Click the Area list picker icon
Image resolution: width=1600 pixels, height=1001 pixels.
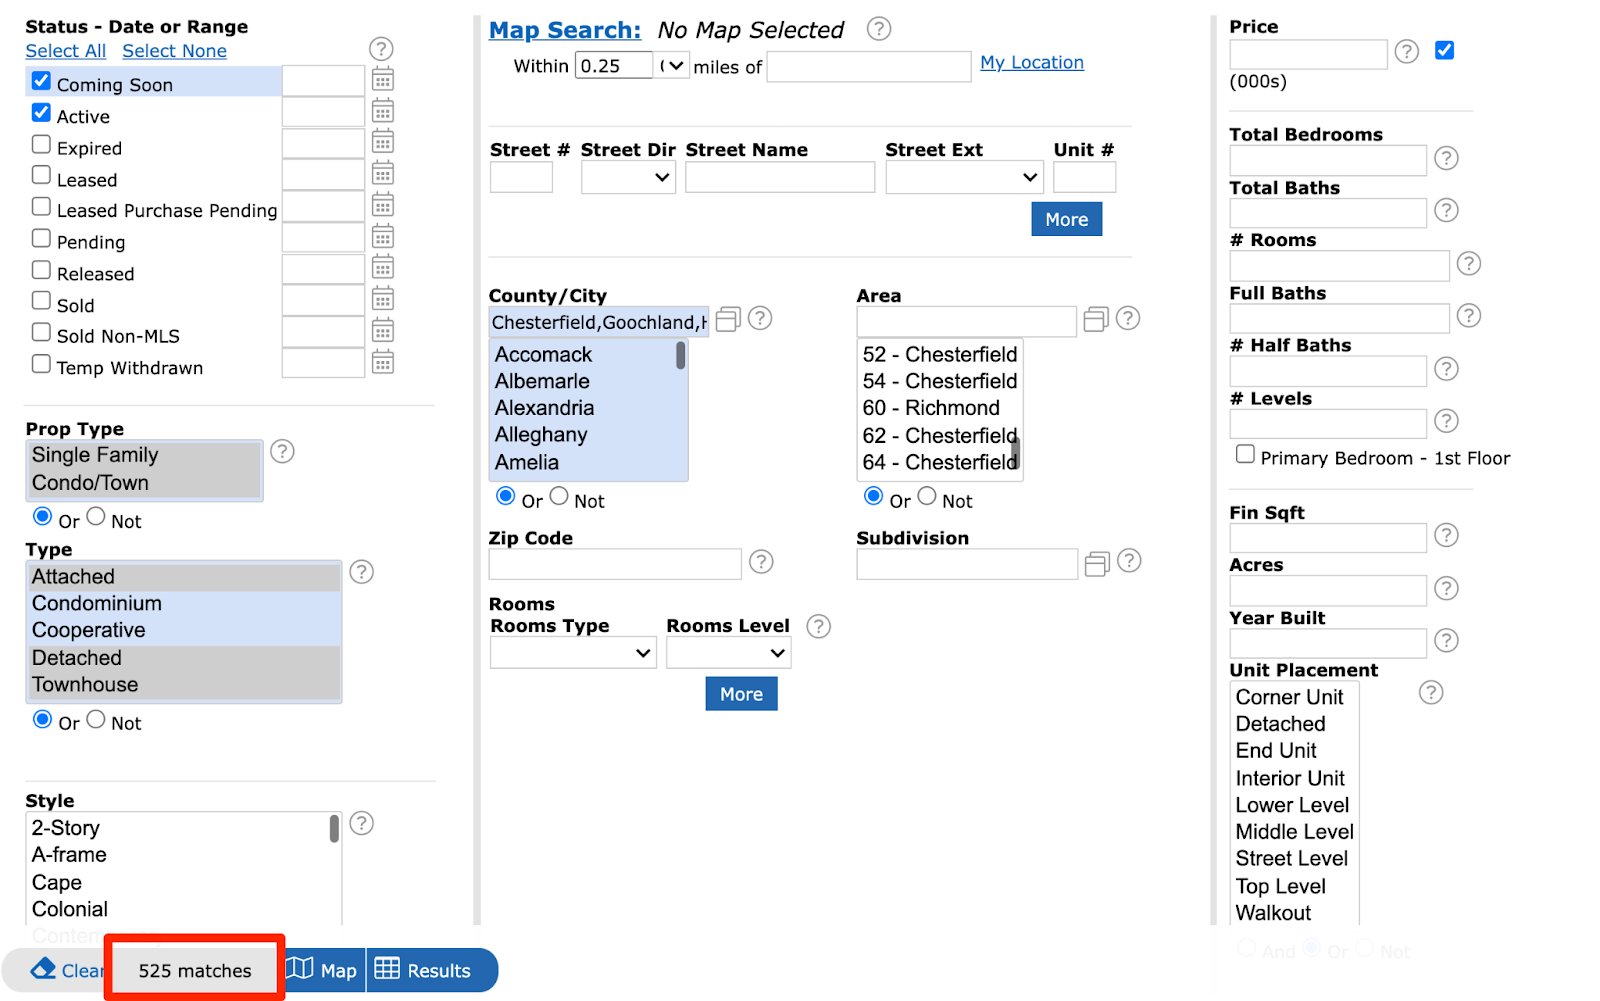pos(1096,319)
